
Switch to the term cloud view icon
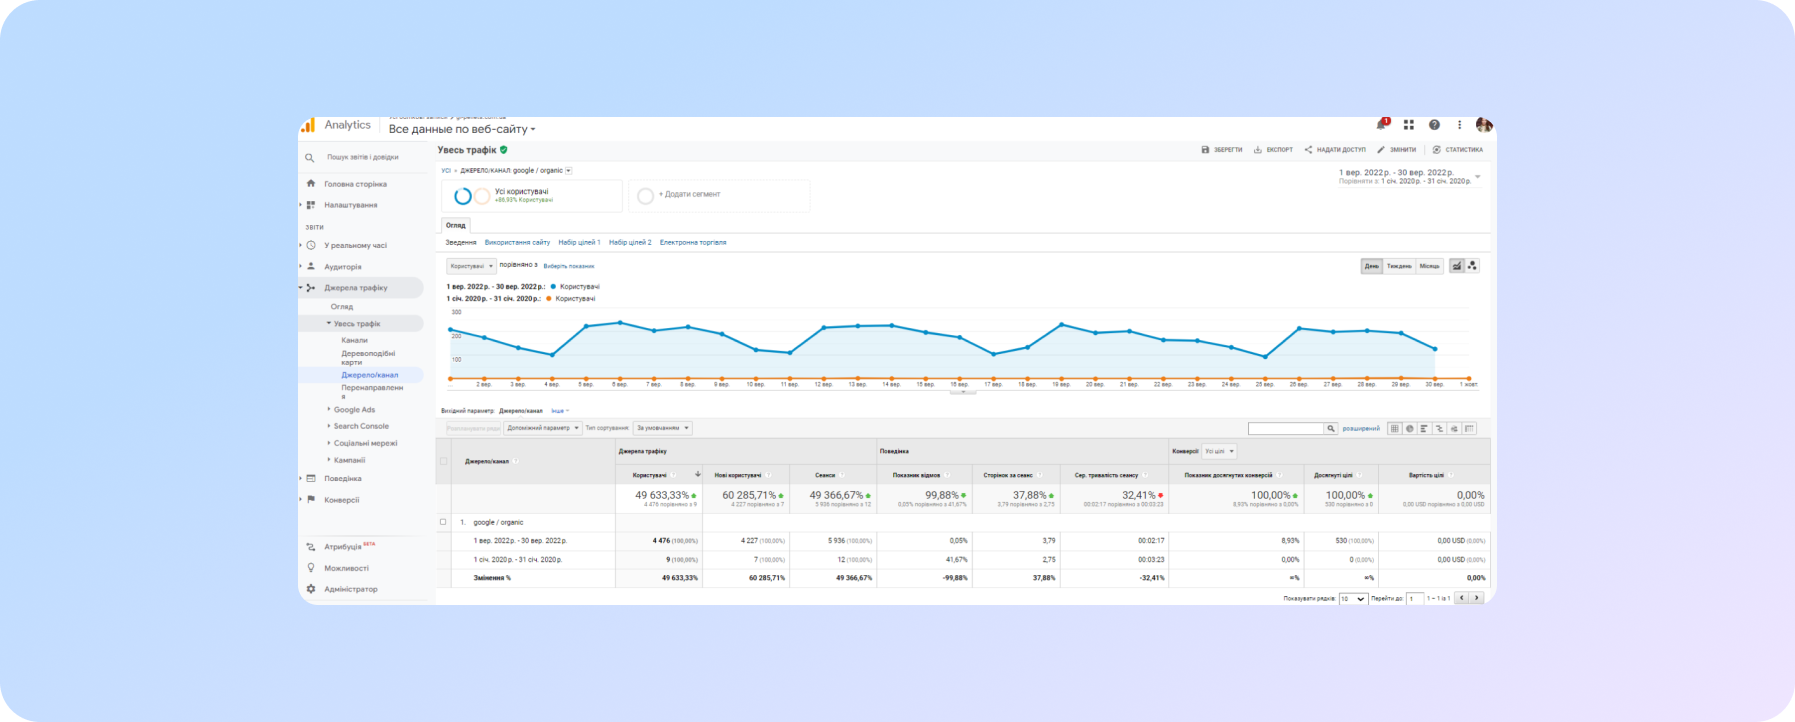click(x=1454, y=429)
